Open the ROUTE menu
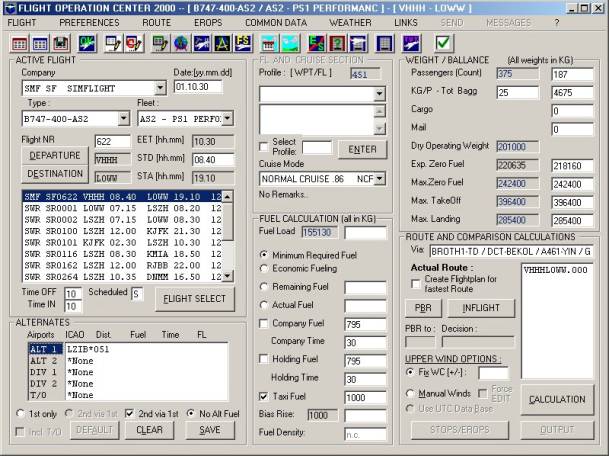The width and height of the screenshot is (609, 456). click(x=157, y=23)
